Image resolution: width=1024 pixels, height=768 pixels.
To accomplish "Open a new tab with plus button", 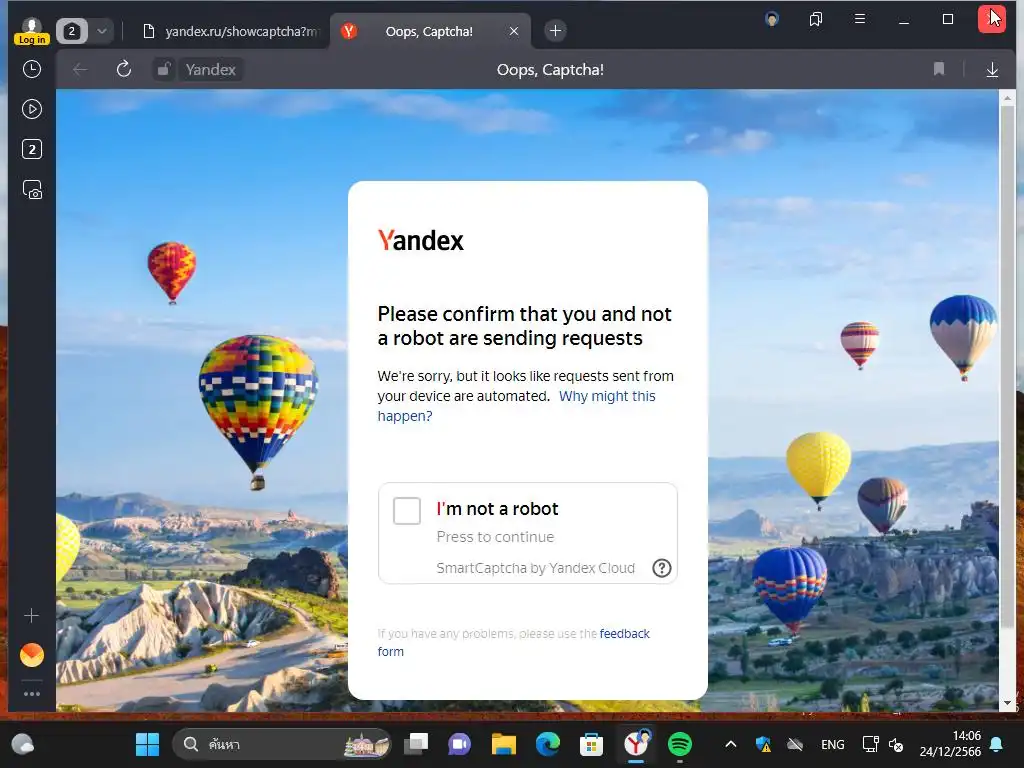I will click(x=555, y=31).
